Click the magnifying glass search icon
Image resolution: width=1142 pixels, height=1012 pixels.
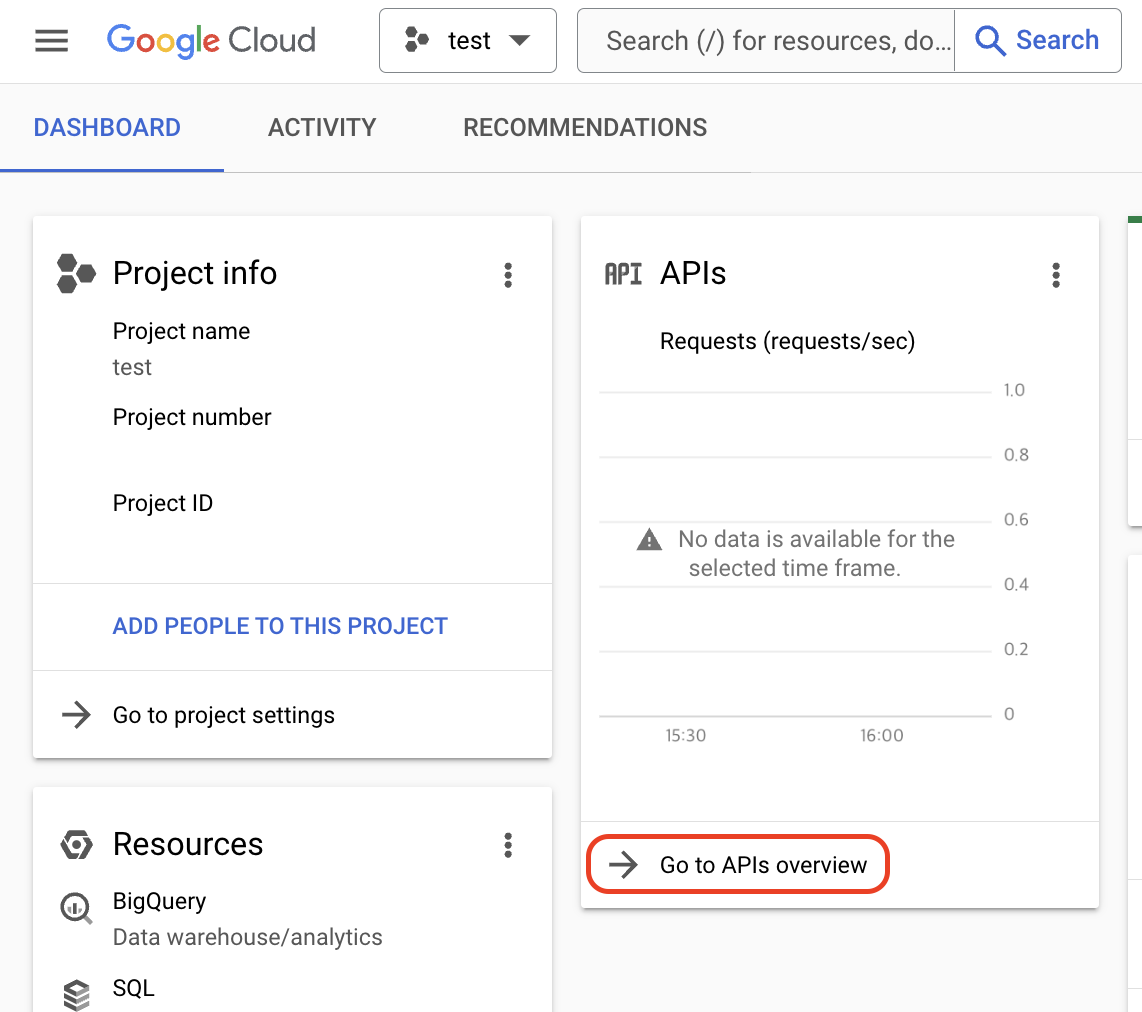point(990,41)
